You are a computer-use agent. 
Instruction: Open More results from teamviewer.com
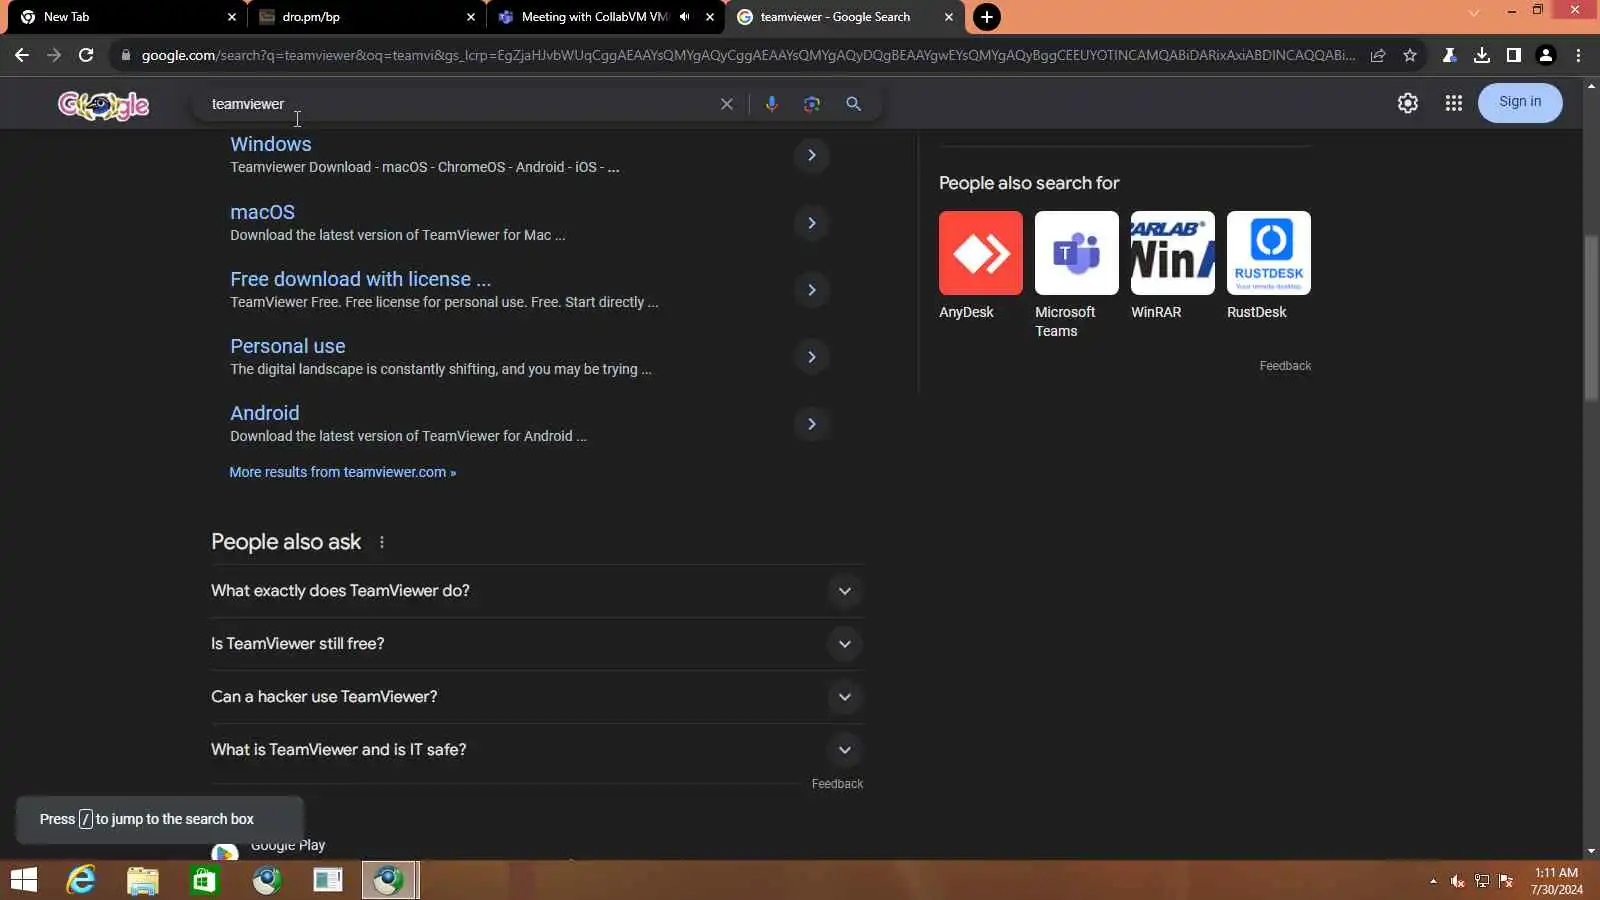(343, 472)
